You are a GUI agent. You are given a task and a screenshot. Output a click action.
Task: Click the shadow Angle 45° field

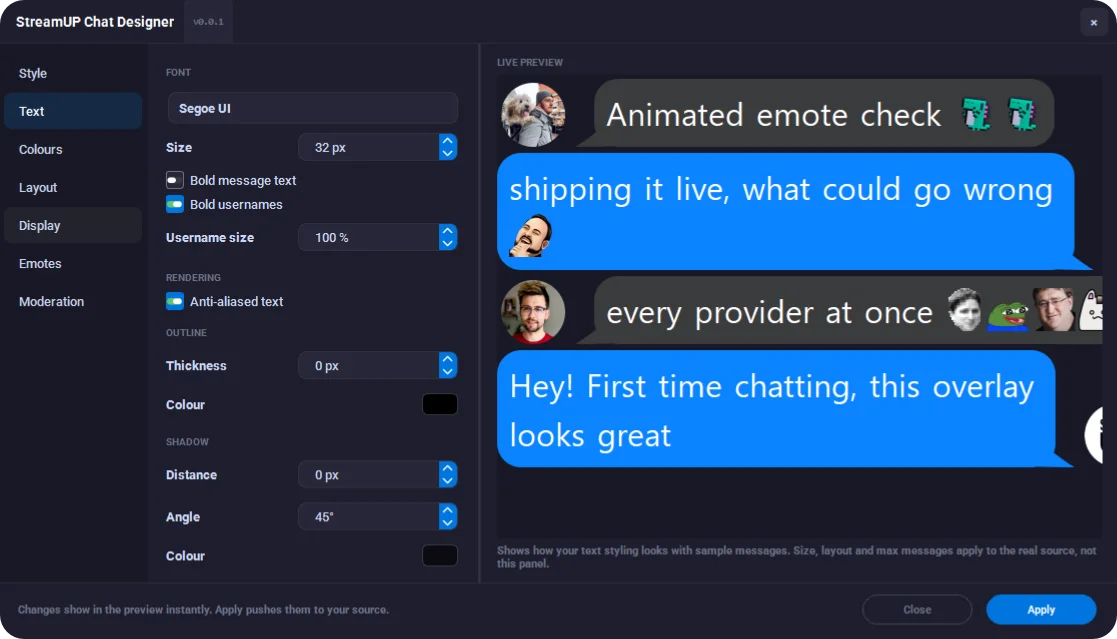369,516
